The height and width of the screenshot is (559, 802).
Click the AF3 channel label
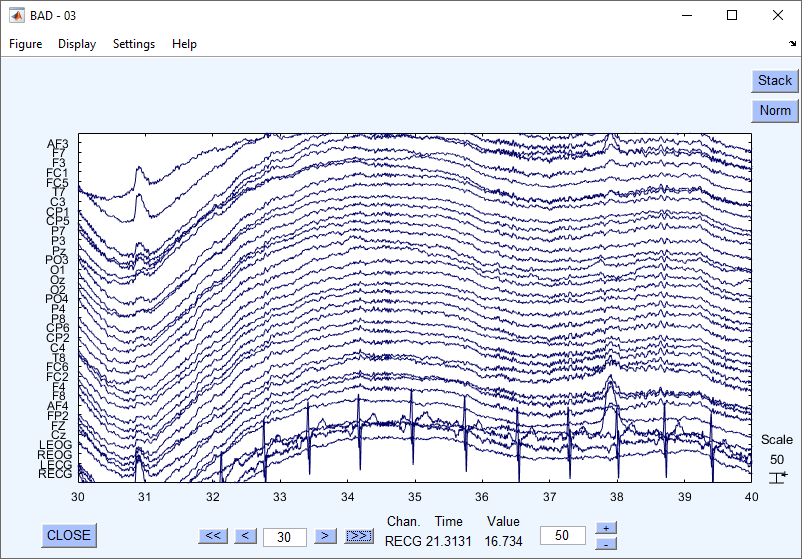(x=58, y=144)
